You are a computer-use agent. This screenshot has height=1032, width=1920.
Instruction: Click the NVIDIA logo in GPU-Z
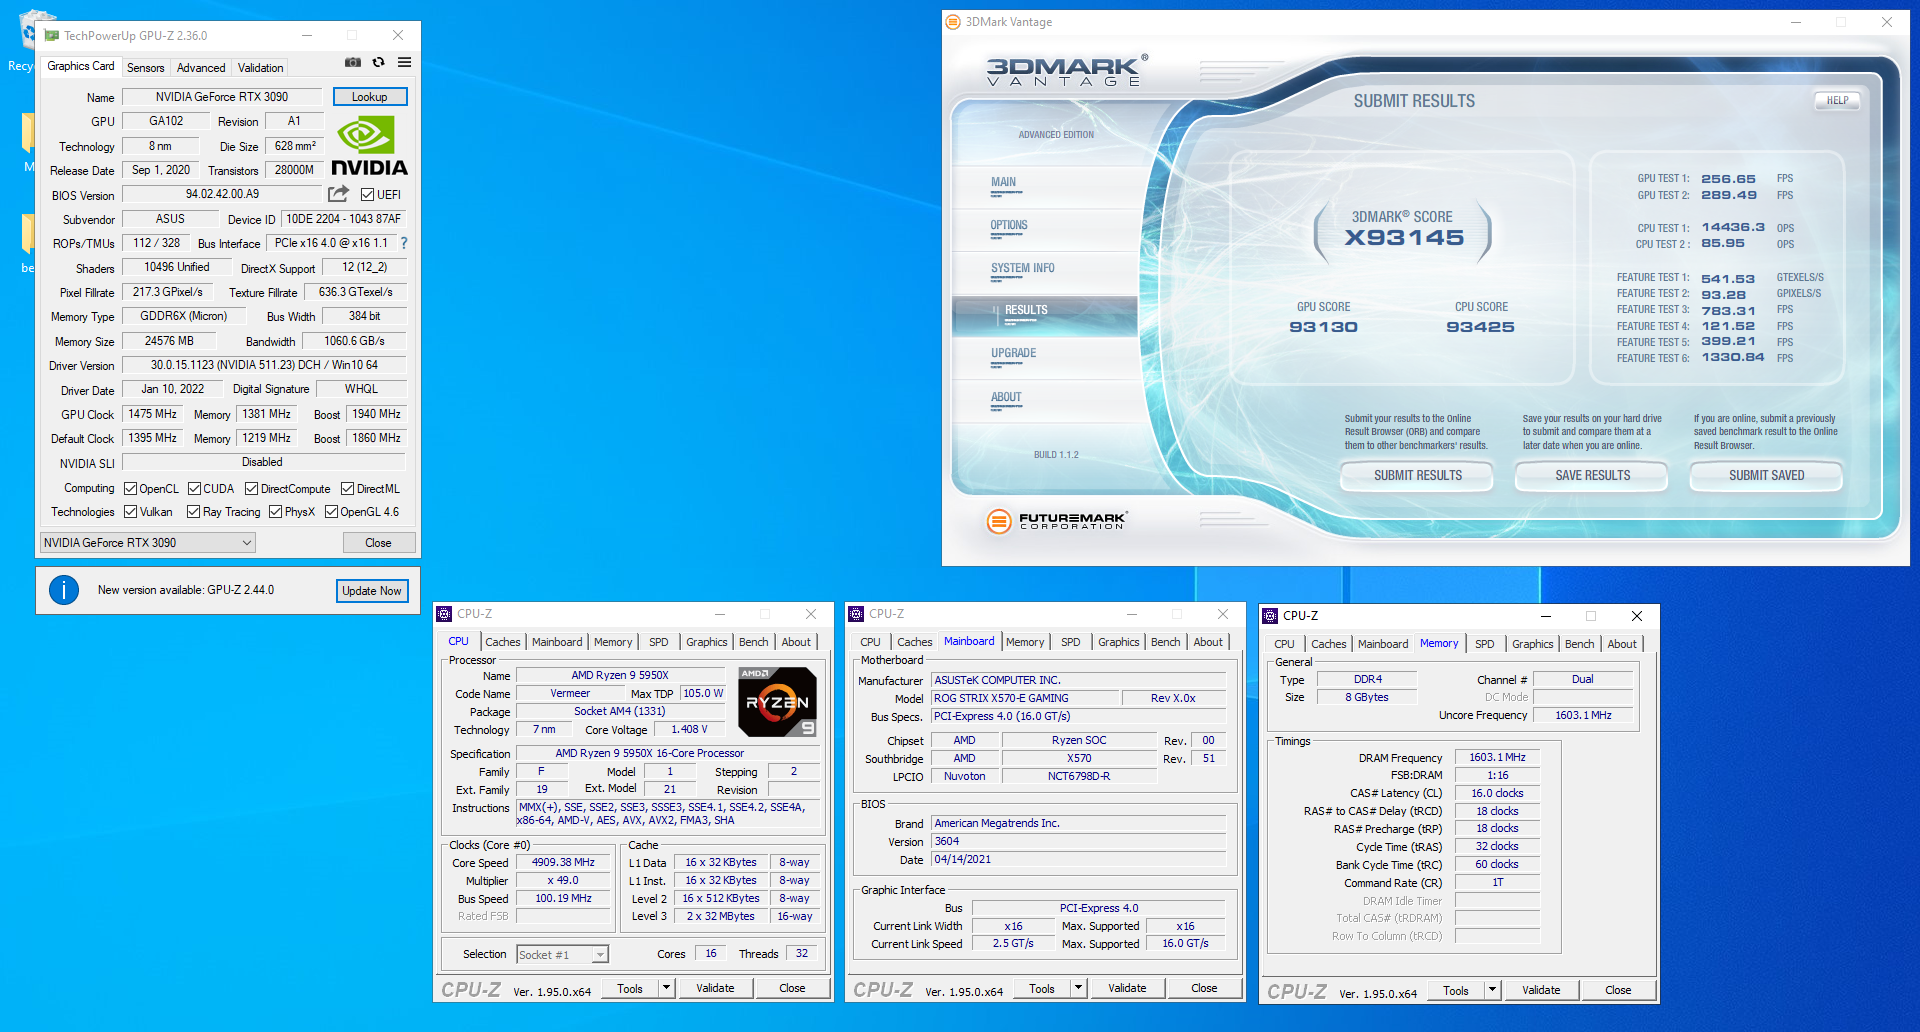click(x=370, y=146)
